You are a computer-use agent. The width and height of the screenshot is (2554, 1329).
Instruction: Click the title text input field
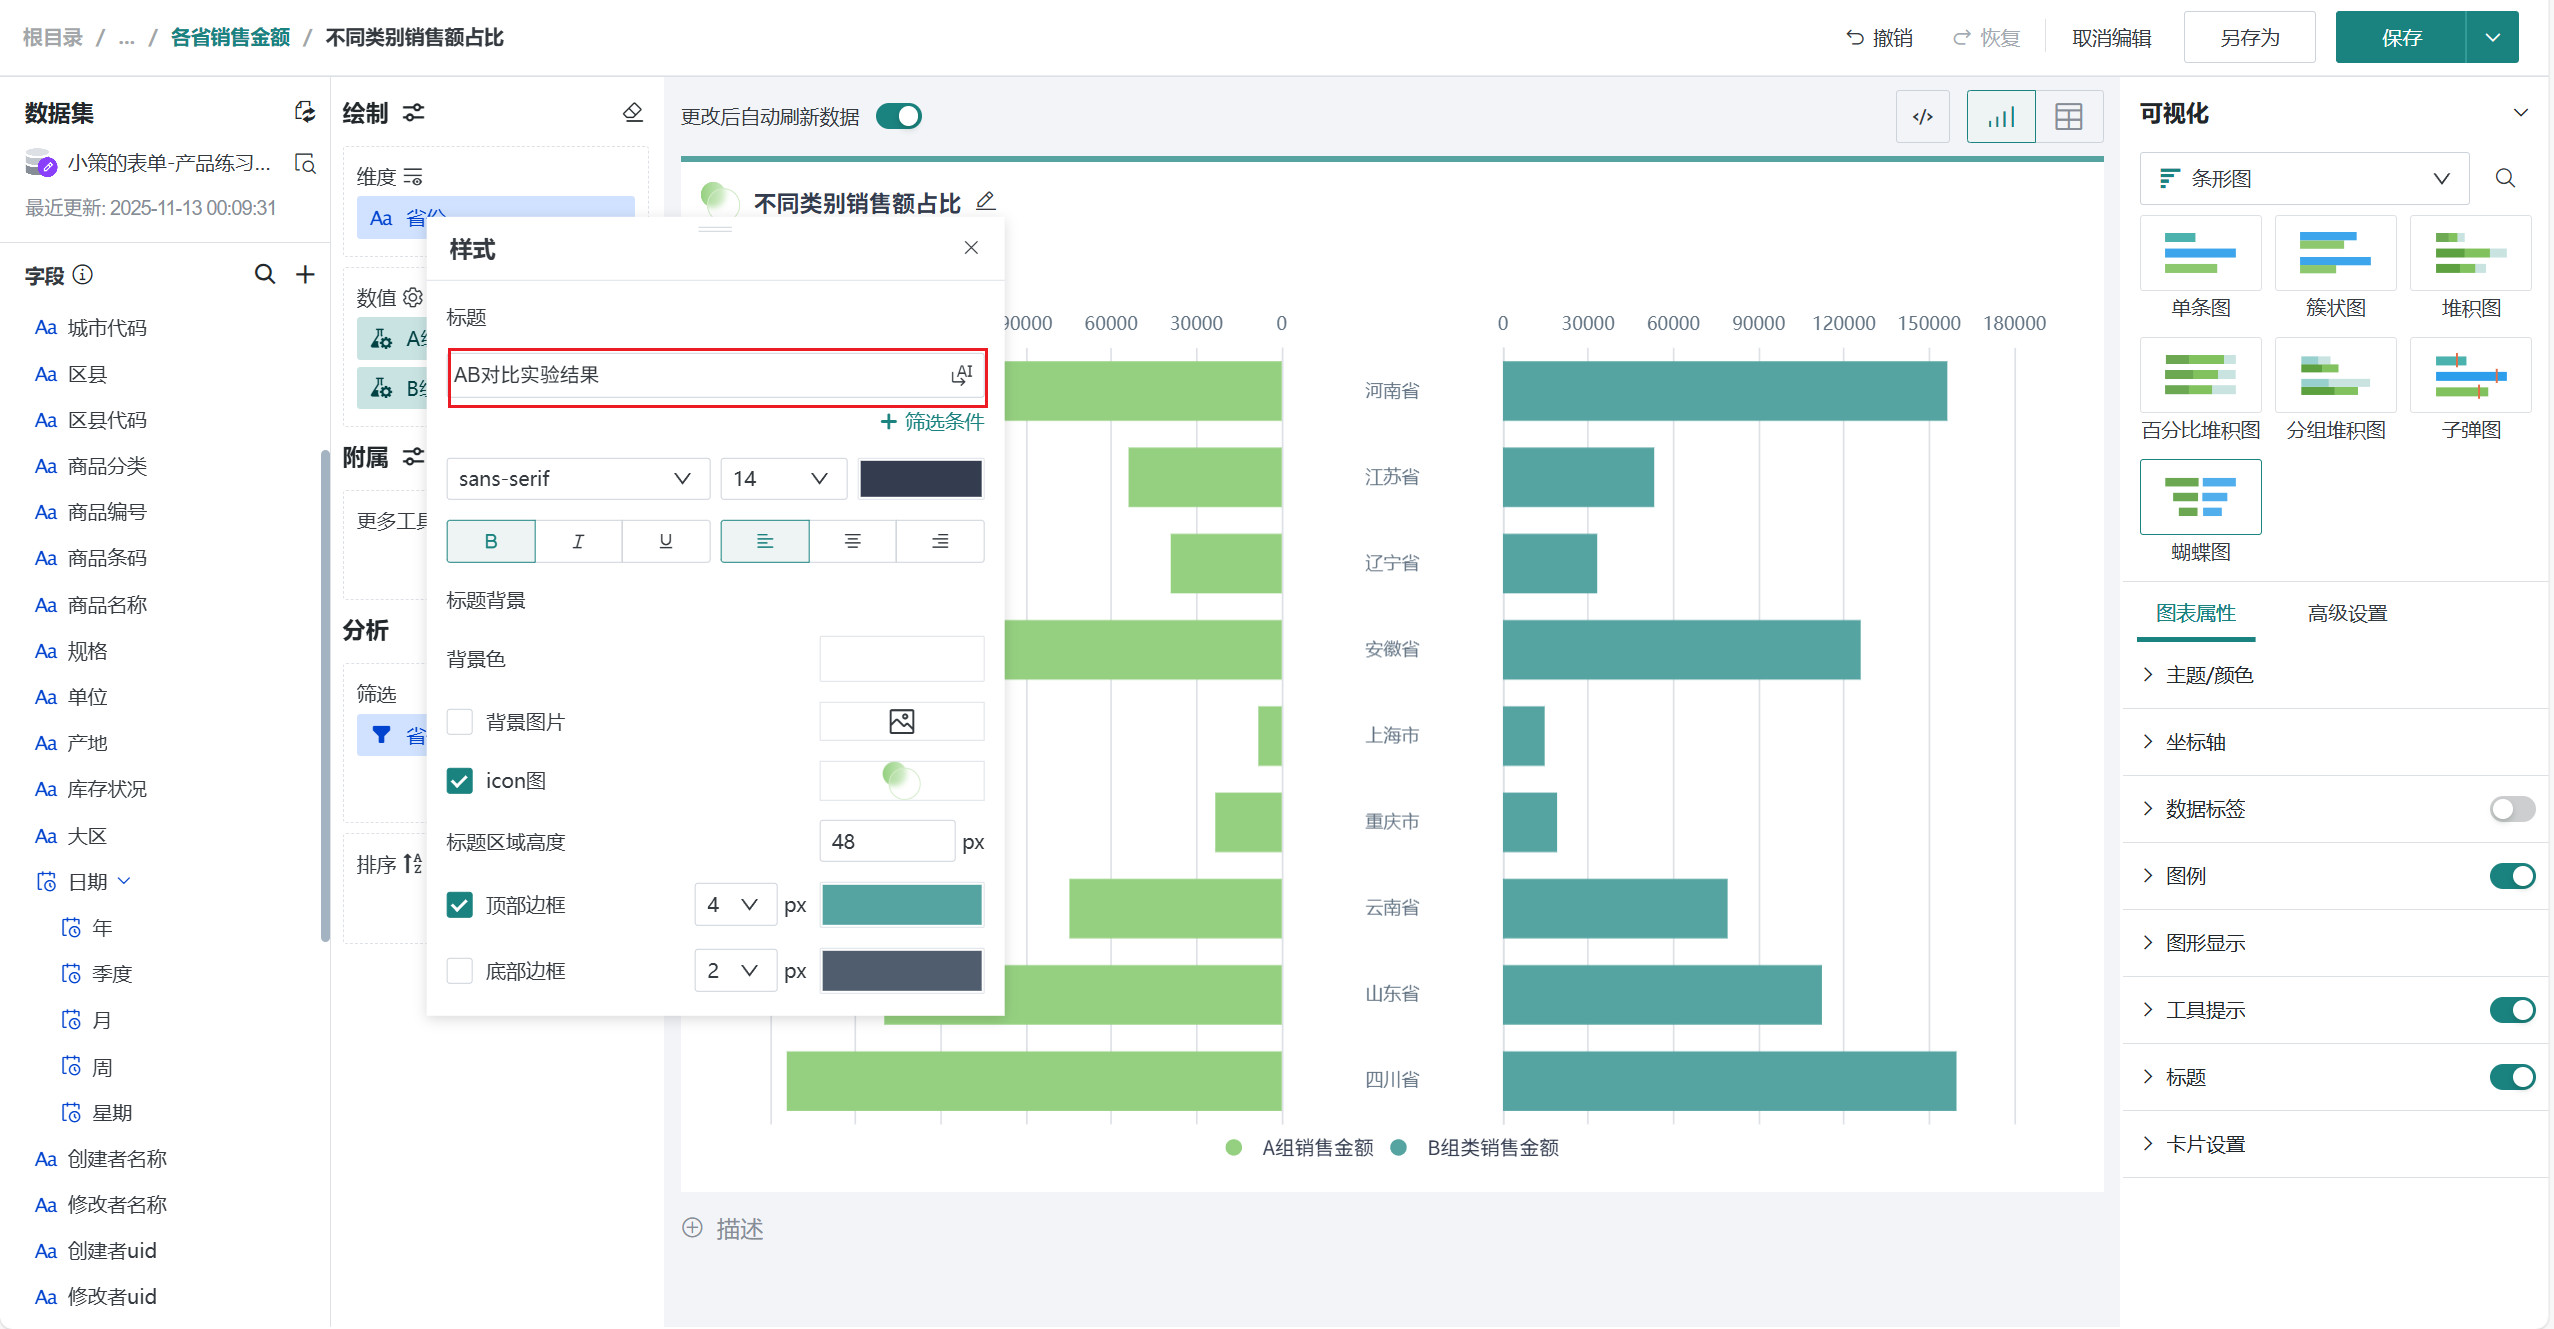[696, 376]
